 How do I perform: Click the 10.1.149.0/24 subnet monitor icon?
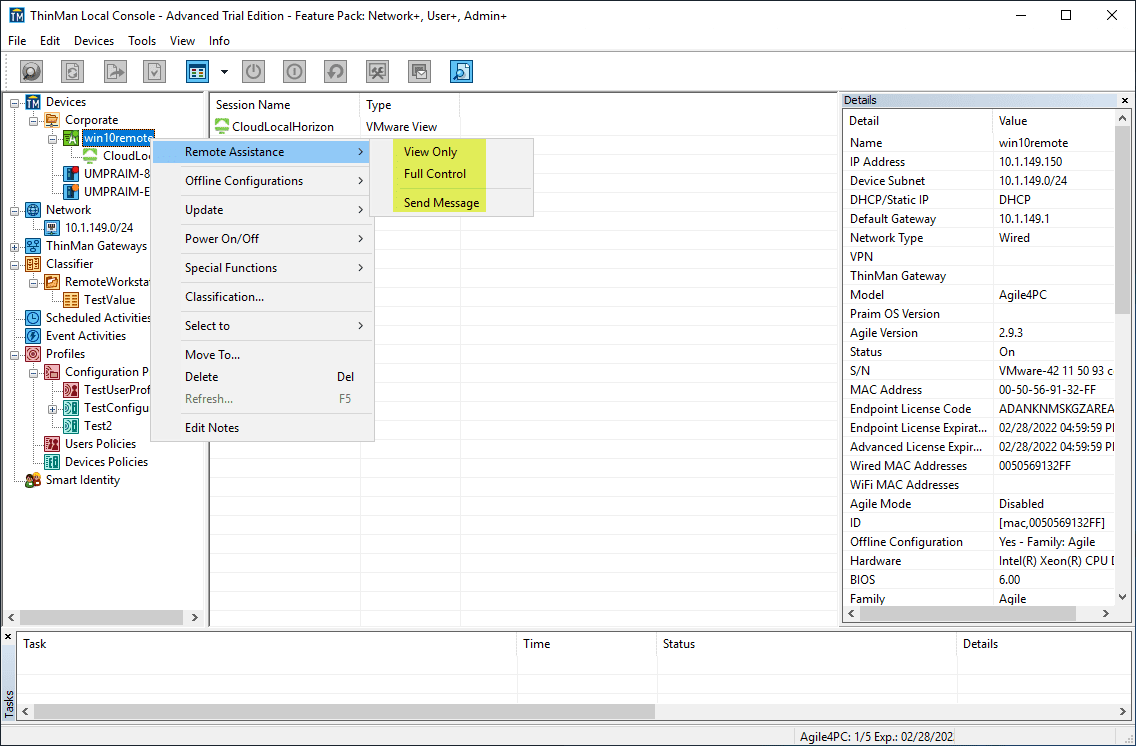point(52,228)
